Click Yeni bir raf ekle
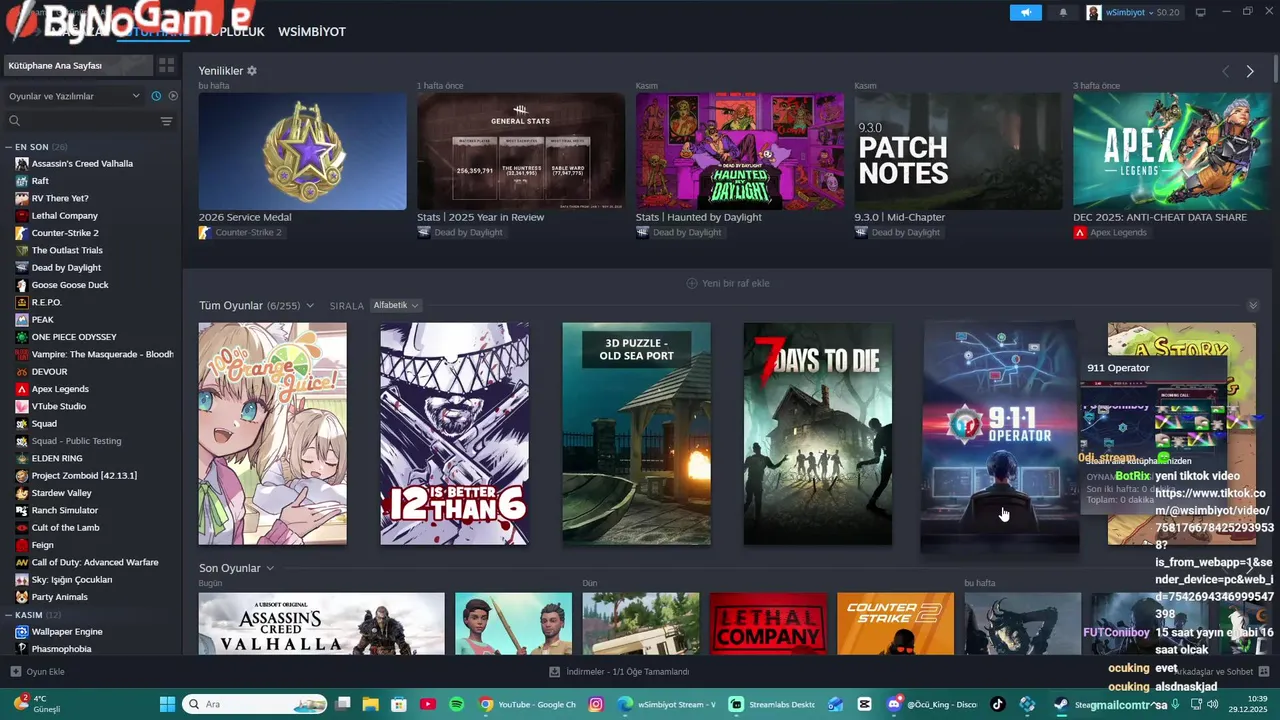 [728, 283]
